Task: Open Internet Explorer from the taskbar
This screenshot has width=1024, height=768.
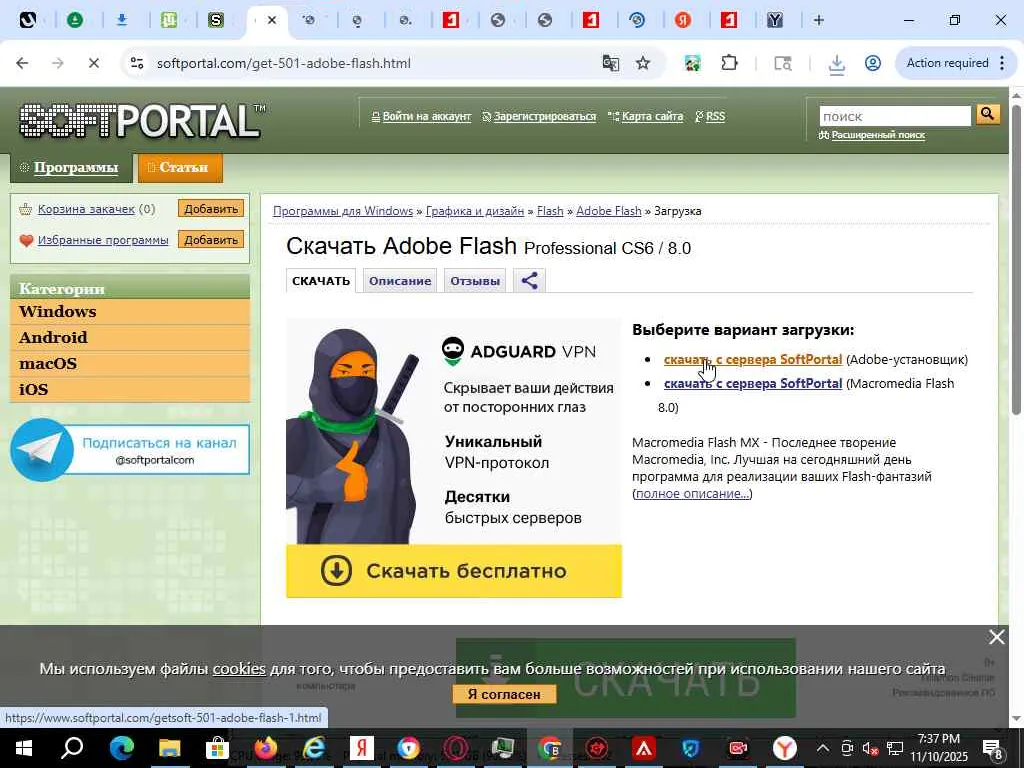Action: (x=313, y=748)
